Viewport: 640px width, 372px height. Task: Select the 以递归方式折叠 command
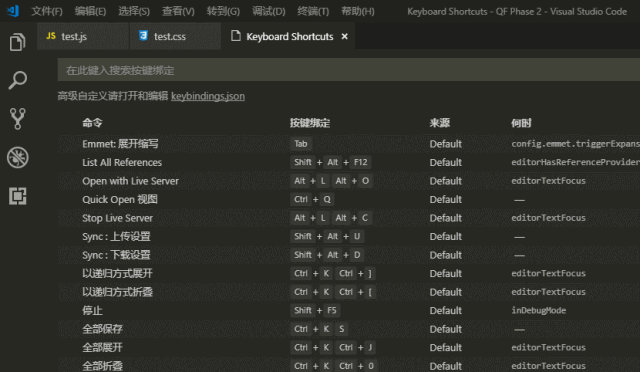pyautogui.click(x=349, y=292)
